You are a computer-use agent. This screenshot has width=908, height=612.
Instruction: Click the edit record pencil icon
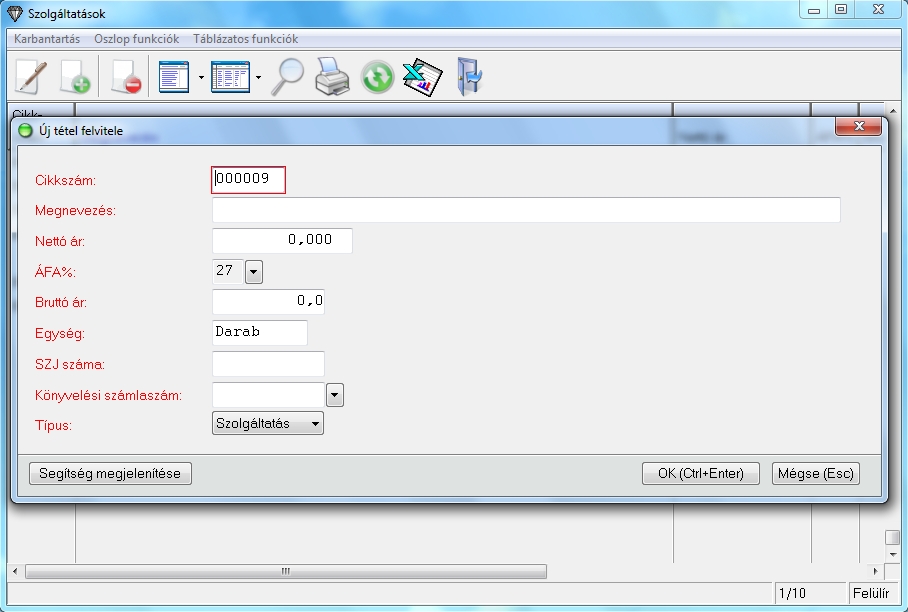coord(32,77)
